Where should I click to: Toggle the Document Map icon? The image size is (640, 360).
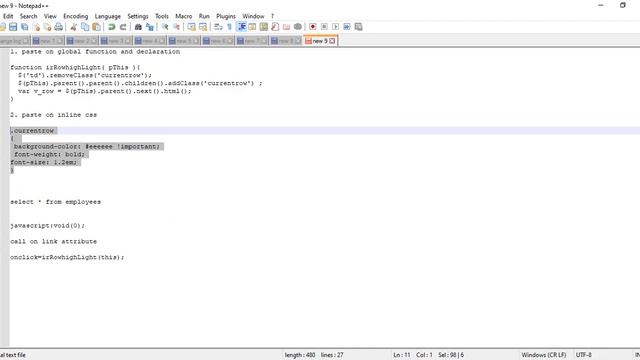coord(264,27)
